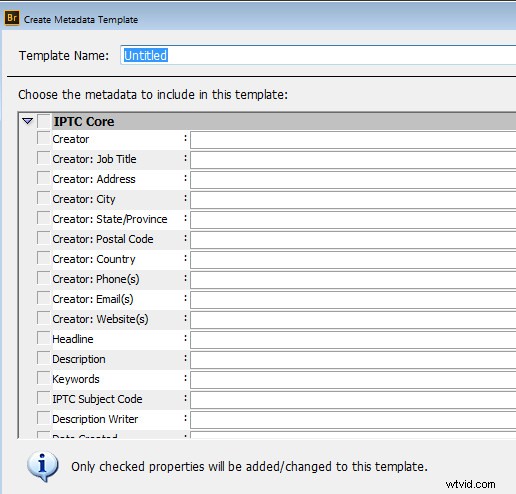Click the Creator: Website(s) label
The height and width of the screenshot is (494, 516).
100,319
